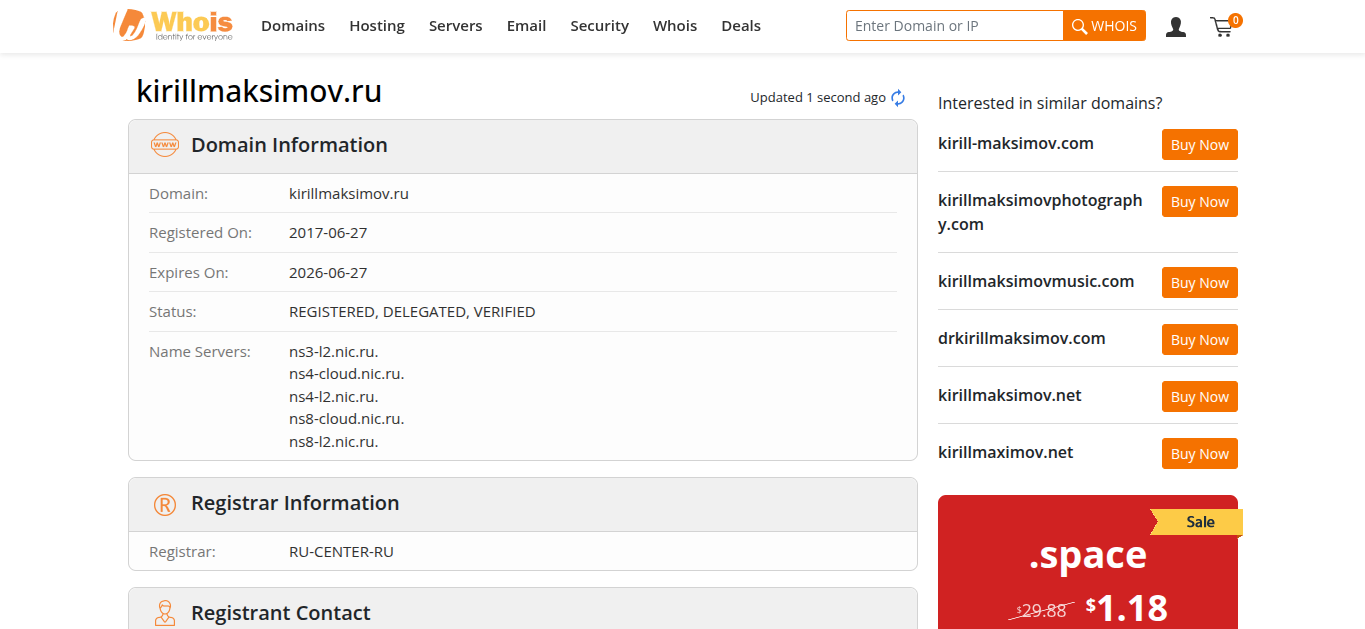Open the Hosting menu
This screenshot has width=1365, height=629.
(x=377, y=26)
